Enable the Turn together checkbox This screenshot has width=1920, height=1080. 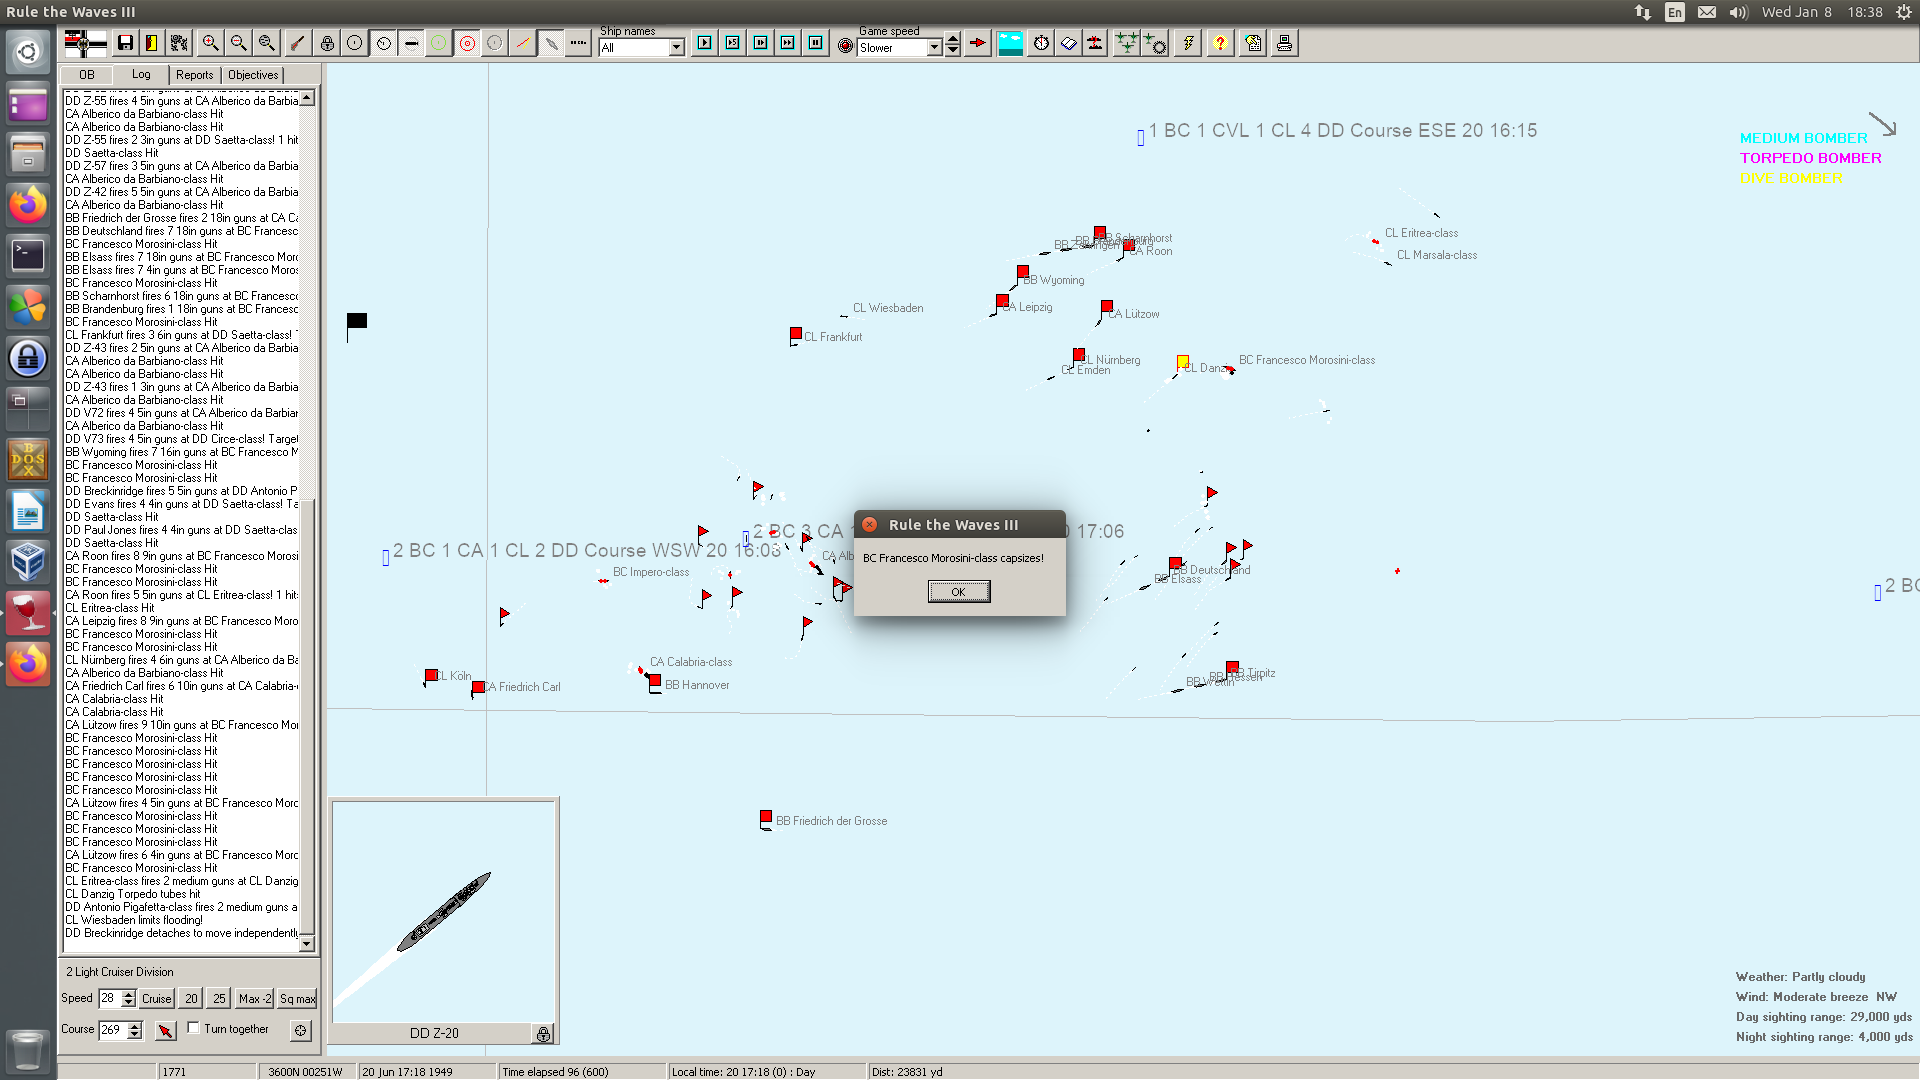(x=194, y=1028)
